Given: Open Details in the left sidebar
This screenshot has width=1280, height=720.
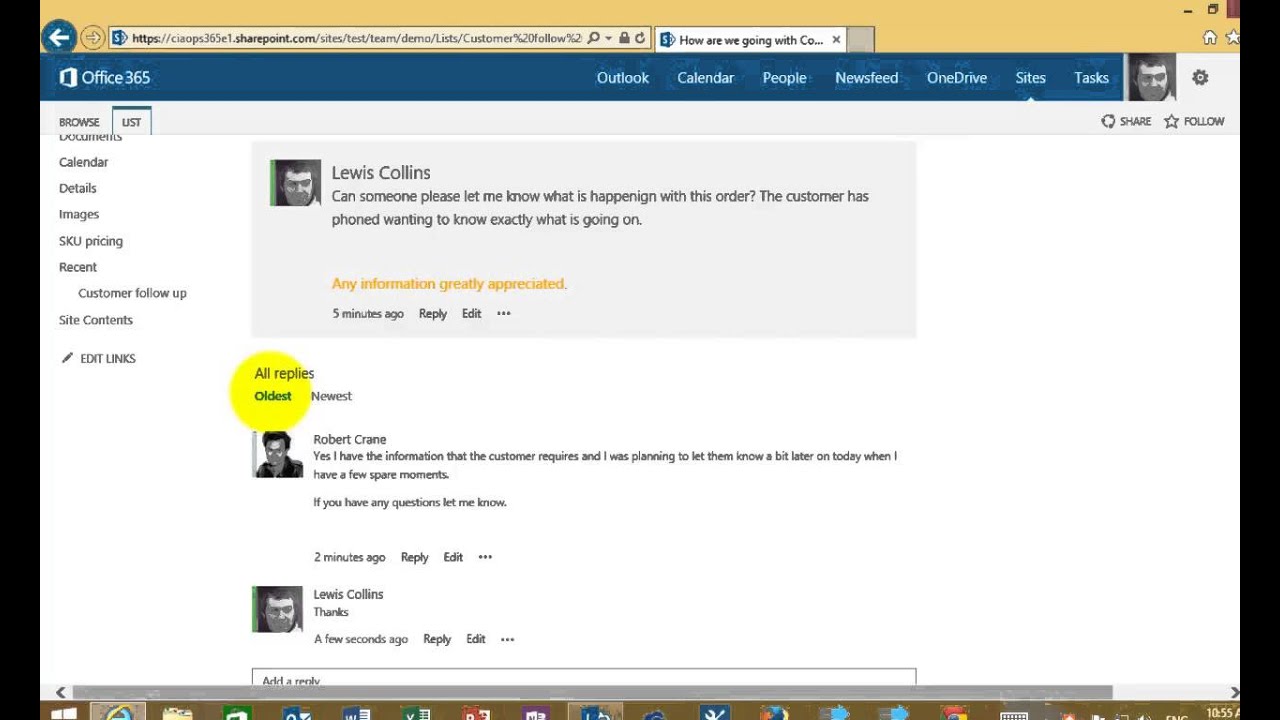Looking at the screenshot, I should coord(78,188).
